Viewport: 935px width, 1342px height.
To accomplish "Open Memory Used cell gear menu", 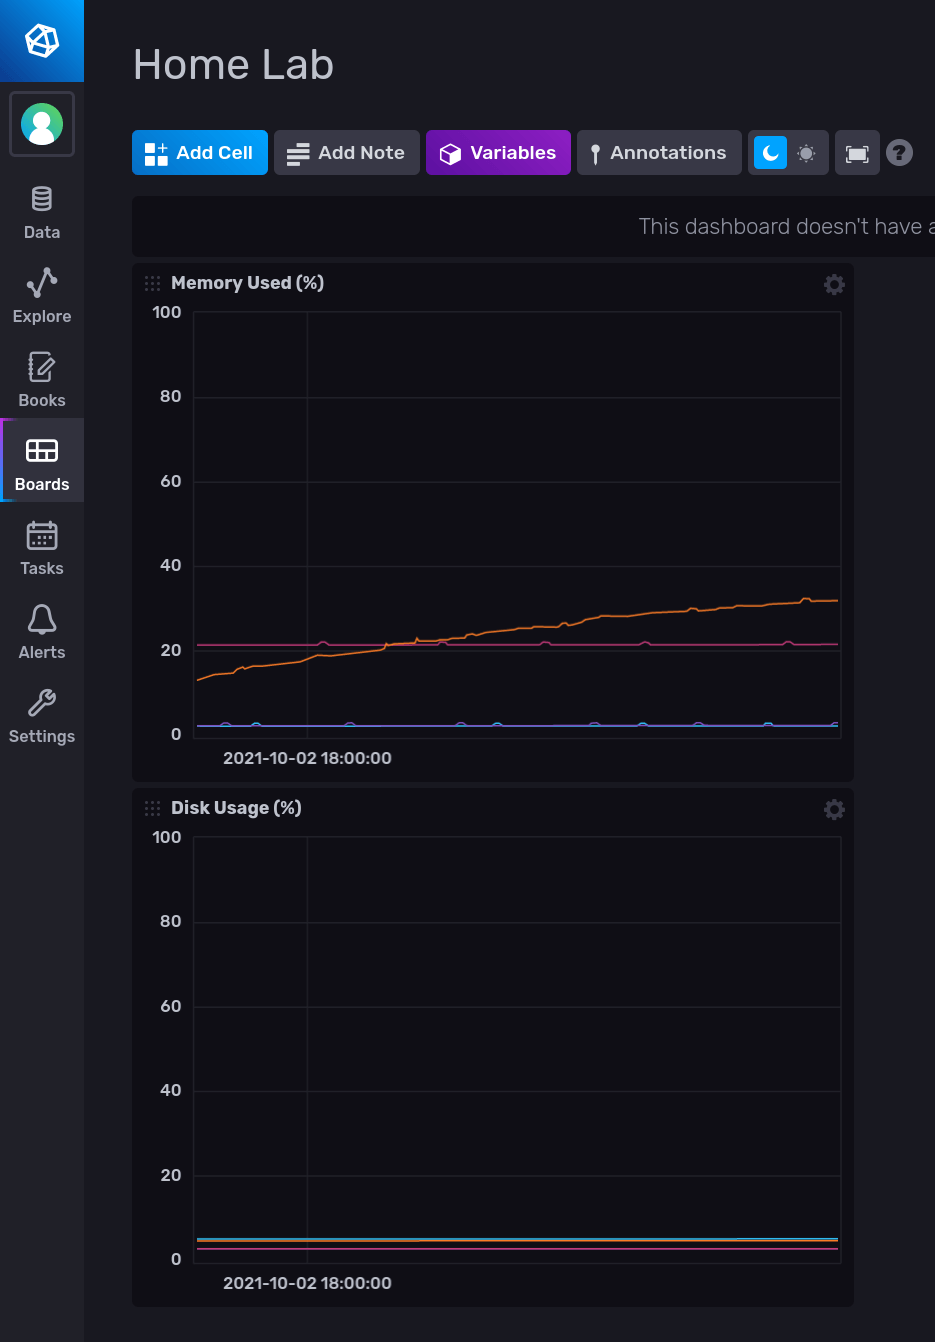I will [x=834, y=284].
